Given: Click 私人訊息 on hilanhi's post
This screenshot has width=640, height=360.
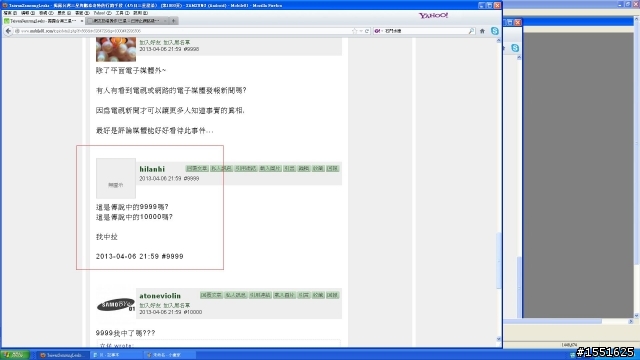Looking at the screenshot, I should pyautogui.click(x=221, y=169).
